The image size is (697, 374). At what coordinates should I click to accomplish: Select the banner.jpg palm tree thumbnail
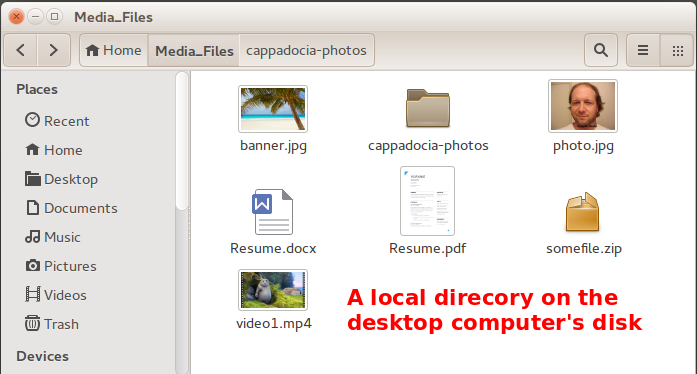pyautogui.click(x=273, y=109)
